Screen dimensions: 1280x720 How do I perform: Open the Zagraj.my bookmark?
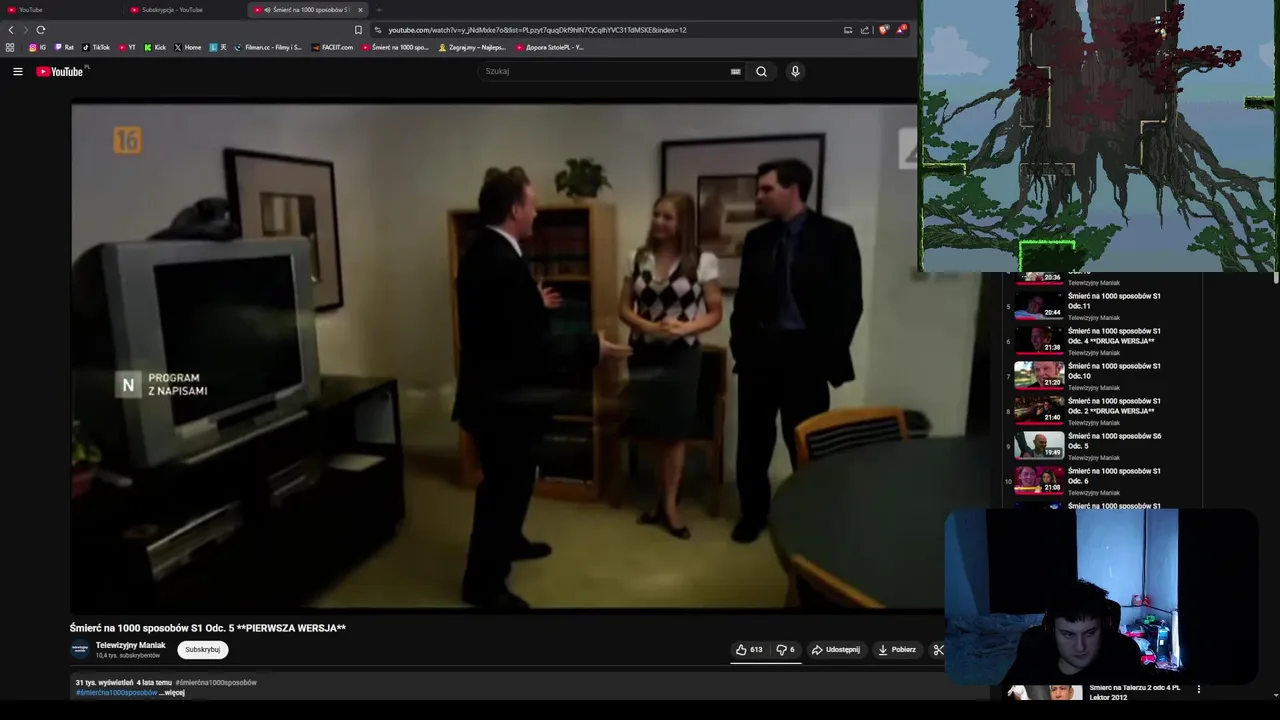[x=472, y=47]
